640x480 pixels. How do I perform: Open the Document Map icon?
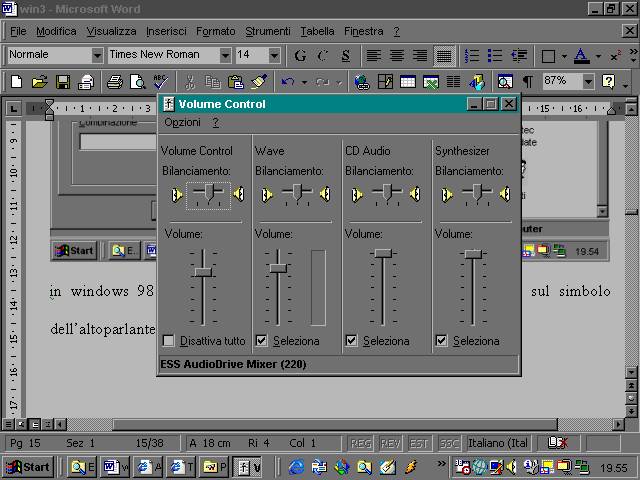[505, 82]
